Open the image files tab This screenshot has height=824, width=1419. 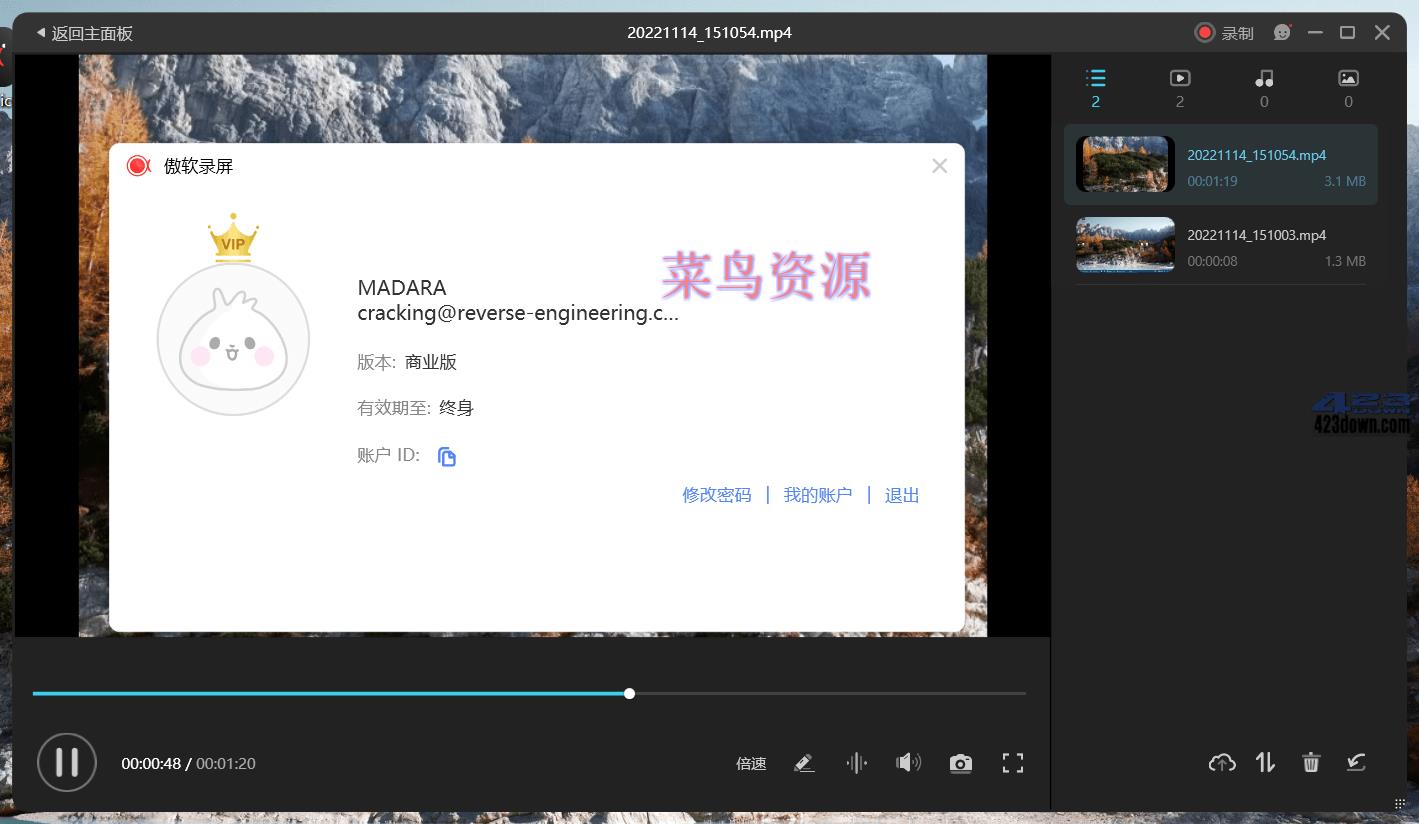(x=1347, y=77)
